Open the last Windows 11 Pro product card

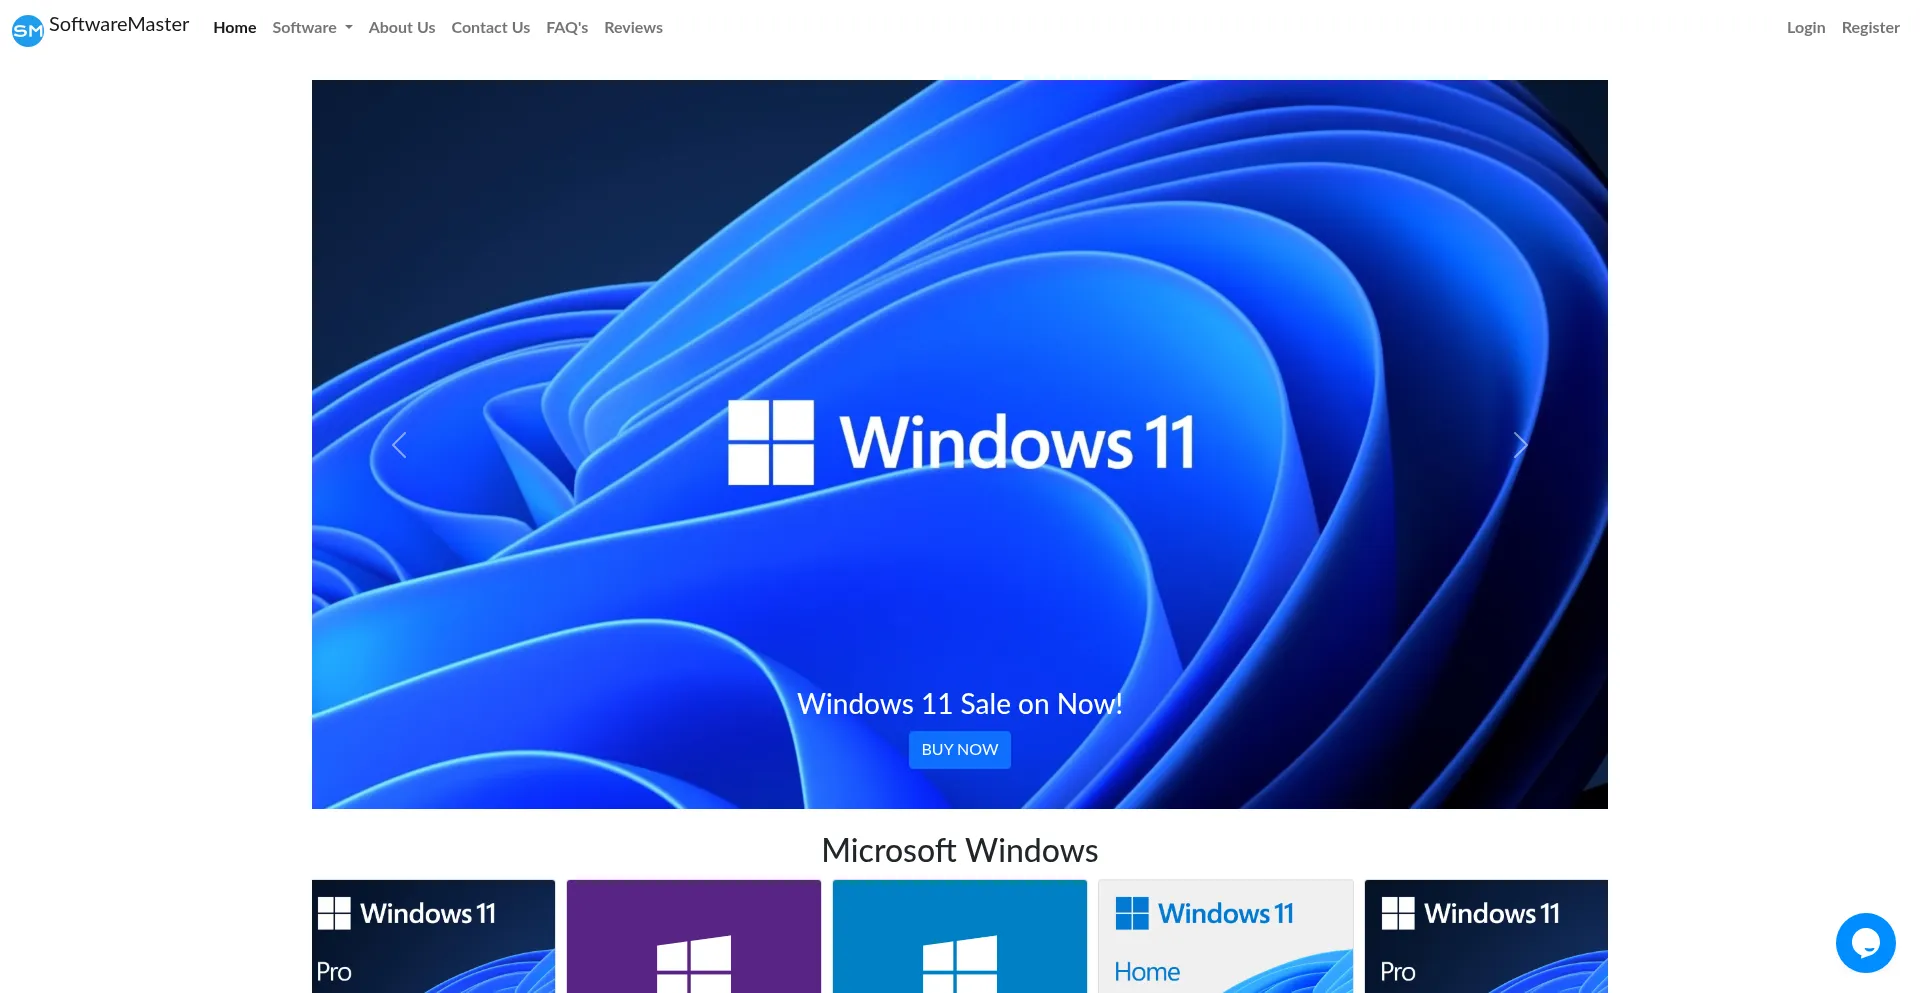coord(1486,936)
